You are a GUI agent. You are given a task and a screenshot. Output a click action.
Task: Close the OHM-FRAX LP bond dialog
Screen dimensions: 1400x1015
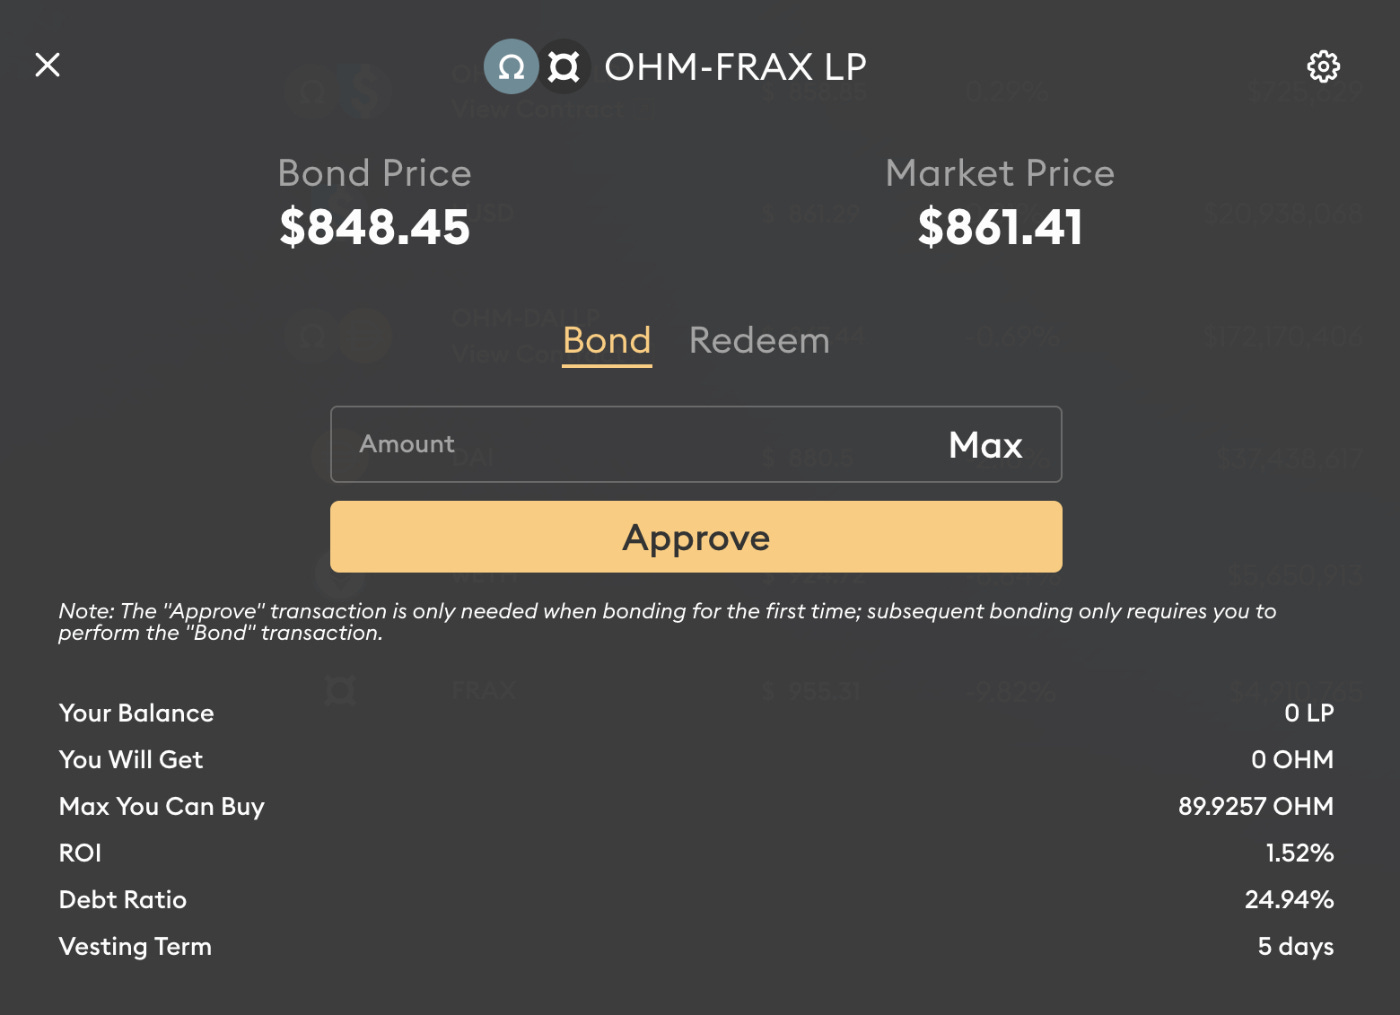[x=47, y=65]
